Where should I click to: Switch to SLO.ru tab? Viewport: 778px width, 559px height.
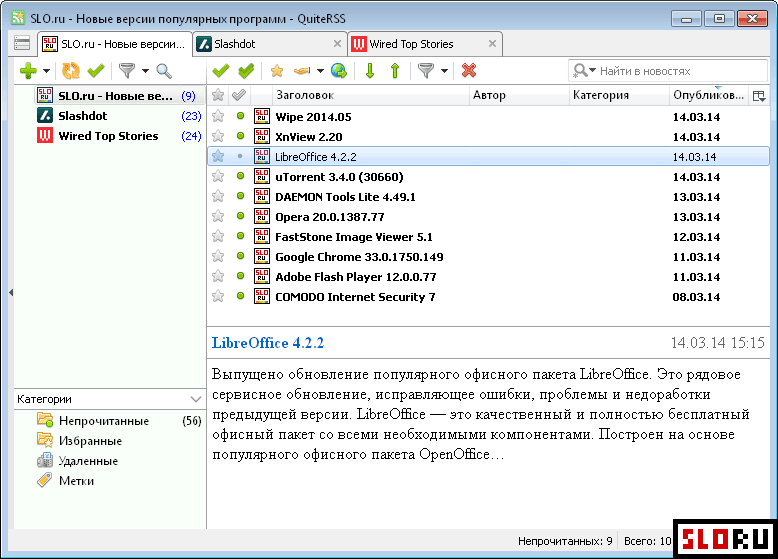pyautogui.click(x=115, y=44)
